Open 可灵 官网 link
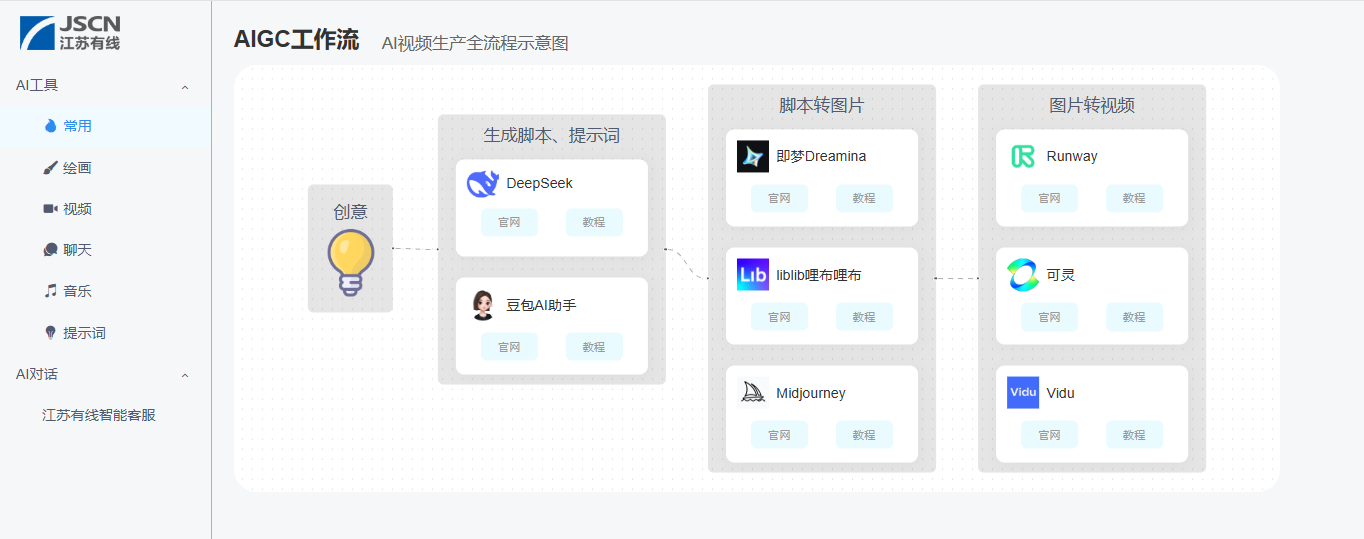This screenshot has height=539, width=1364. pos(1049,317)
